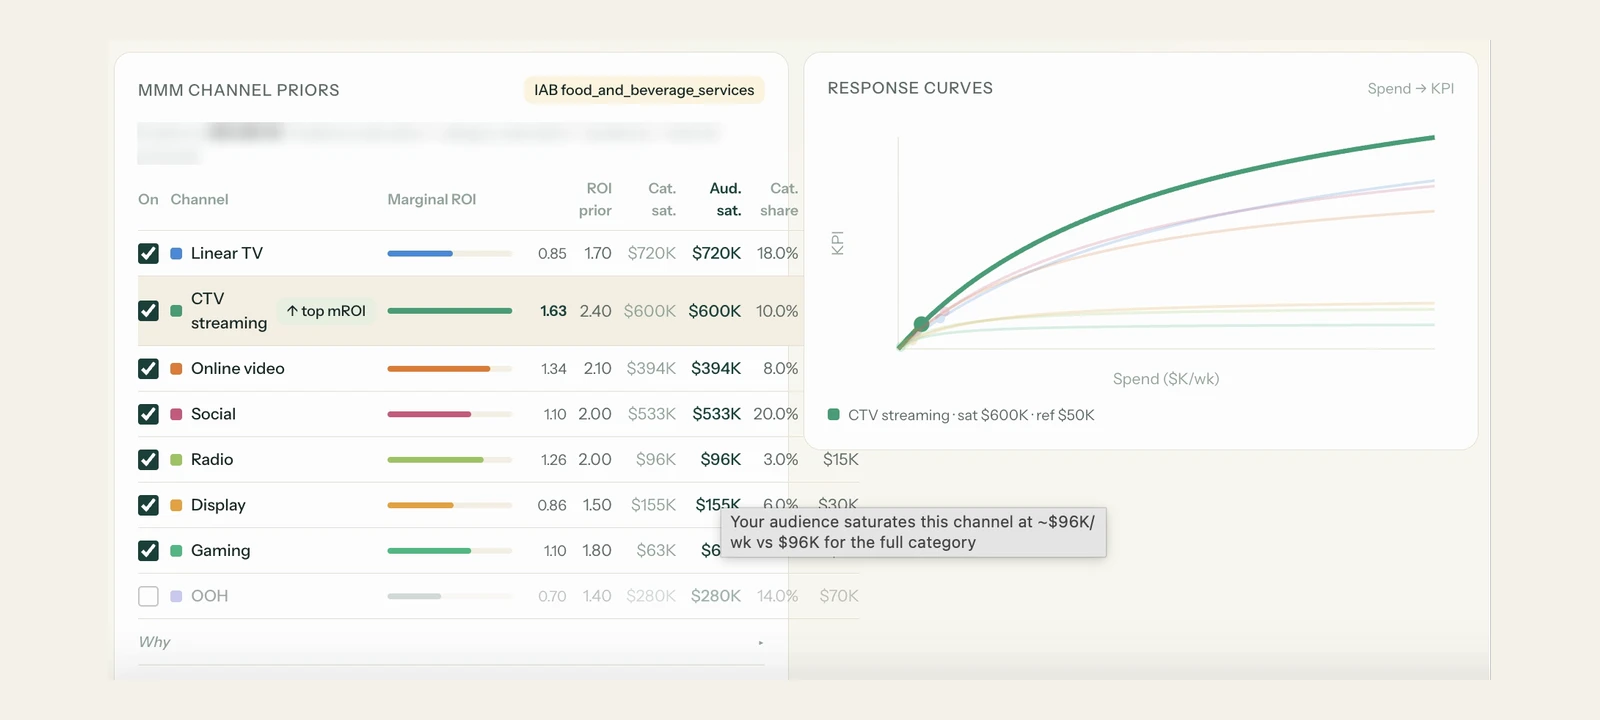The image size is (1600, 720).
Task: Click the Gaming marginal ROI bar
Action: 450,551
